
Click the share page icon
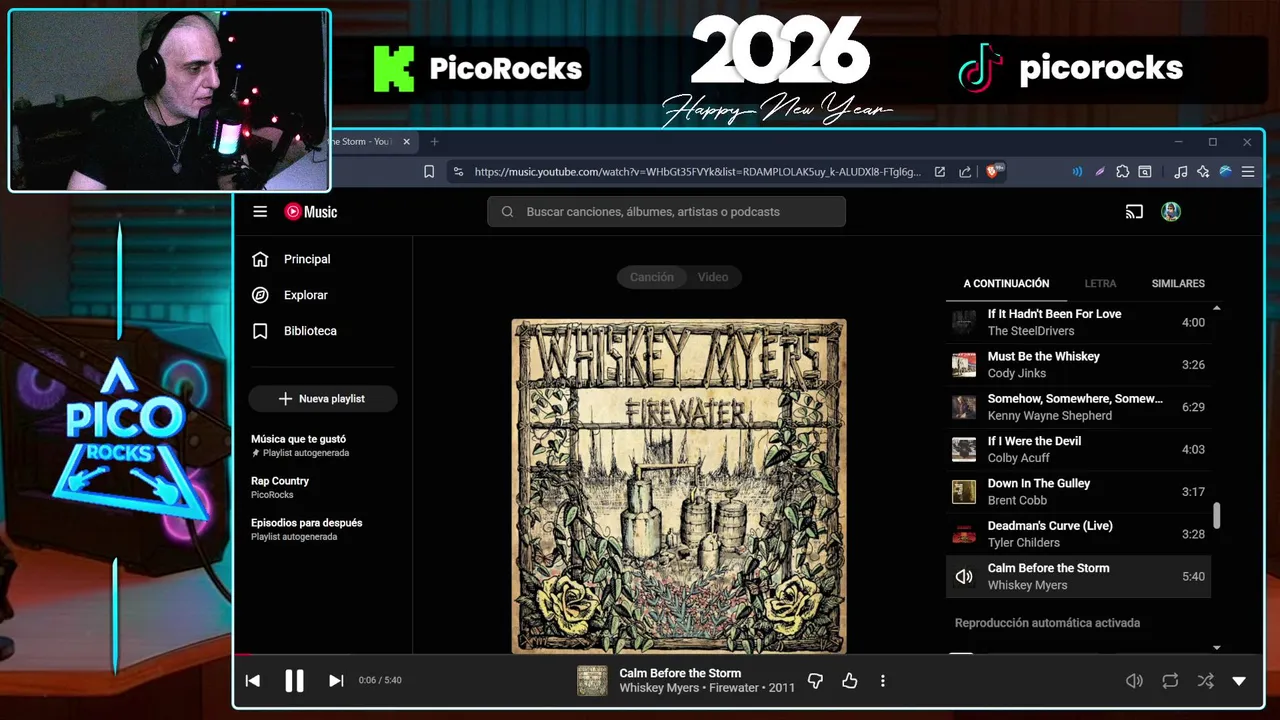tap(965, 172)
